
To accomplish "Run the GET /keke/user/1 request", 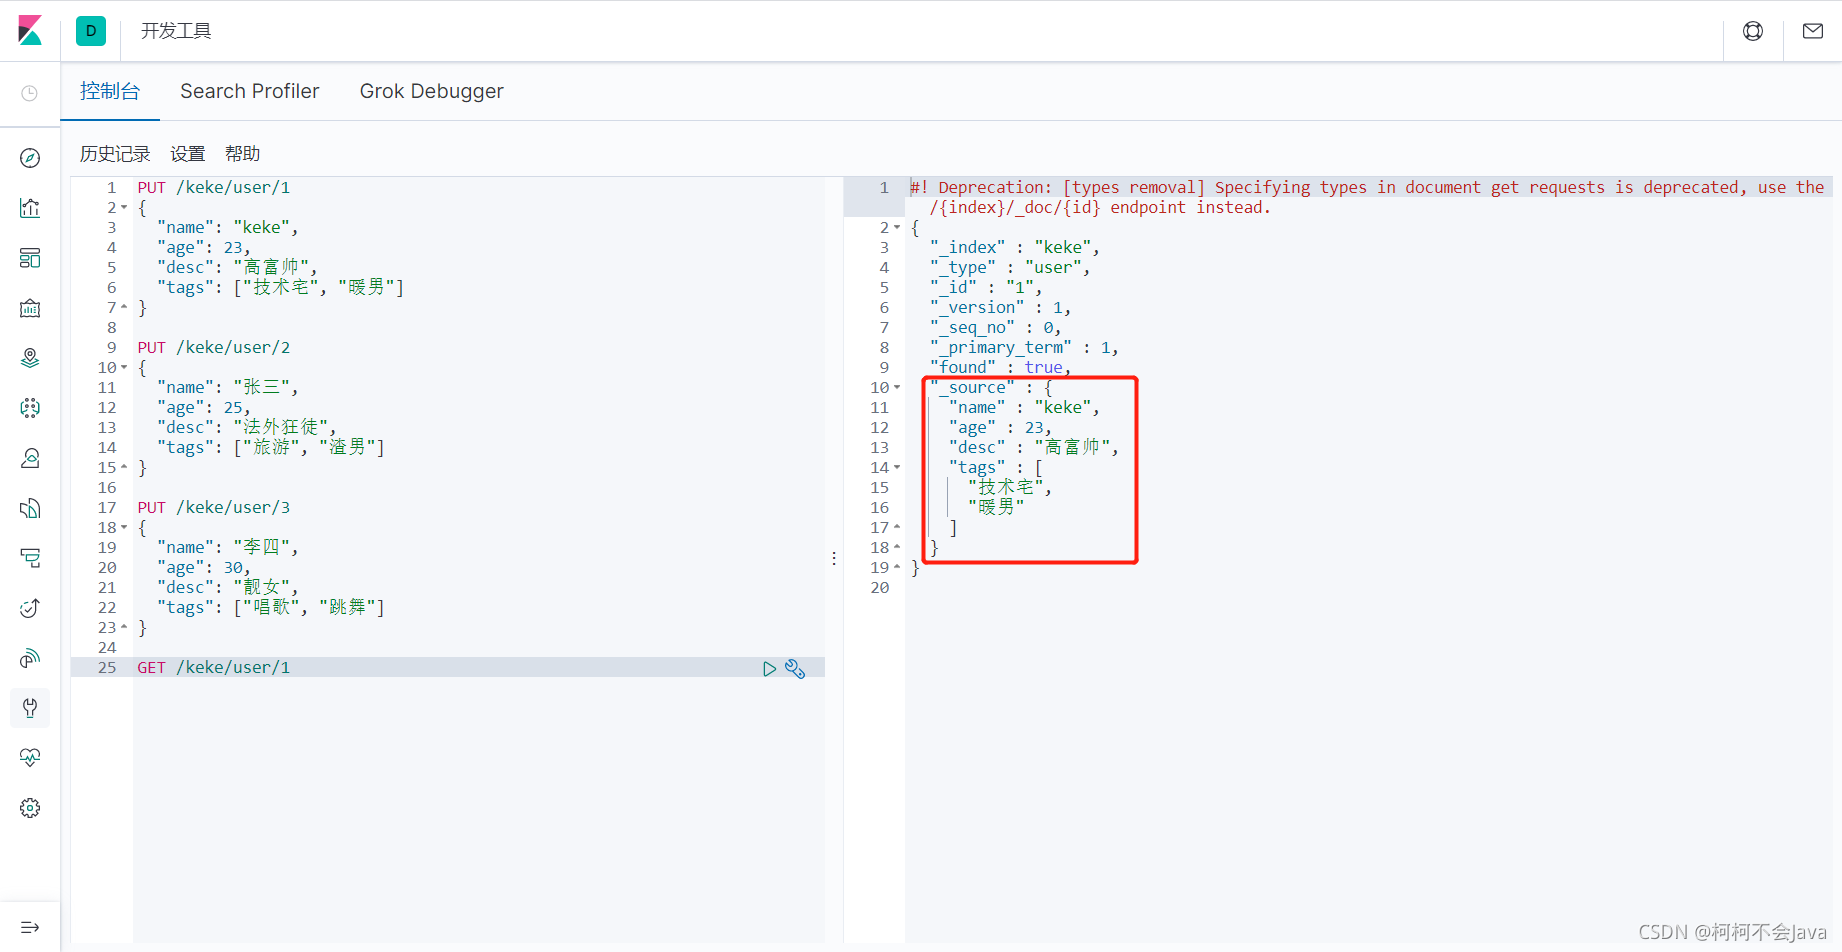I will tap(769, 669).
